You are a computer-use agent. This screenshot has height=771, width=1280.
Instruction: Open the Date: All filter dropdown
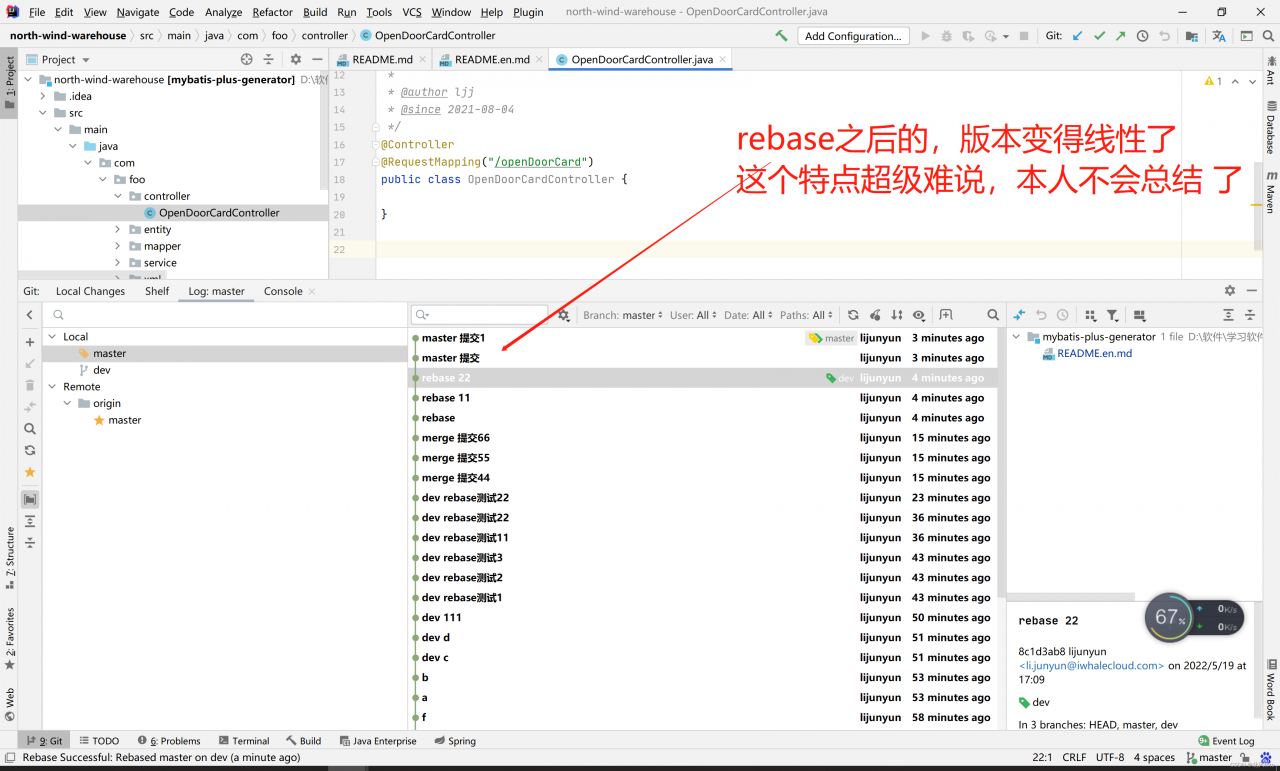coord(749,315)
